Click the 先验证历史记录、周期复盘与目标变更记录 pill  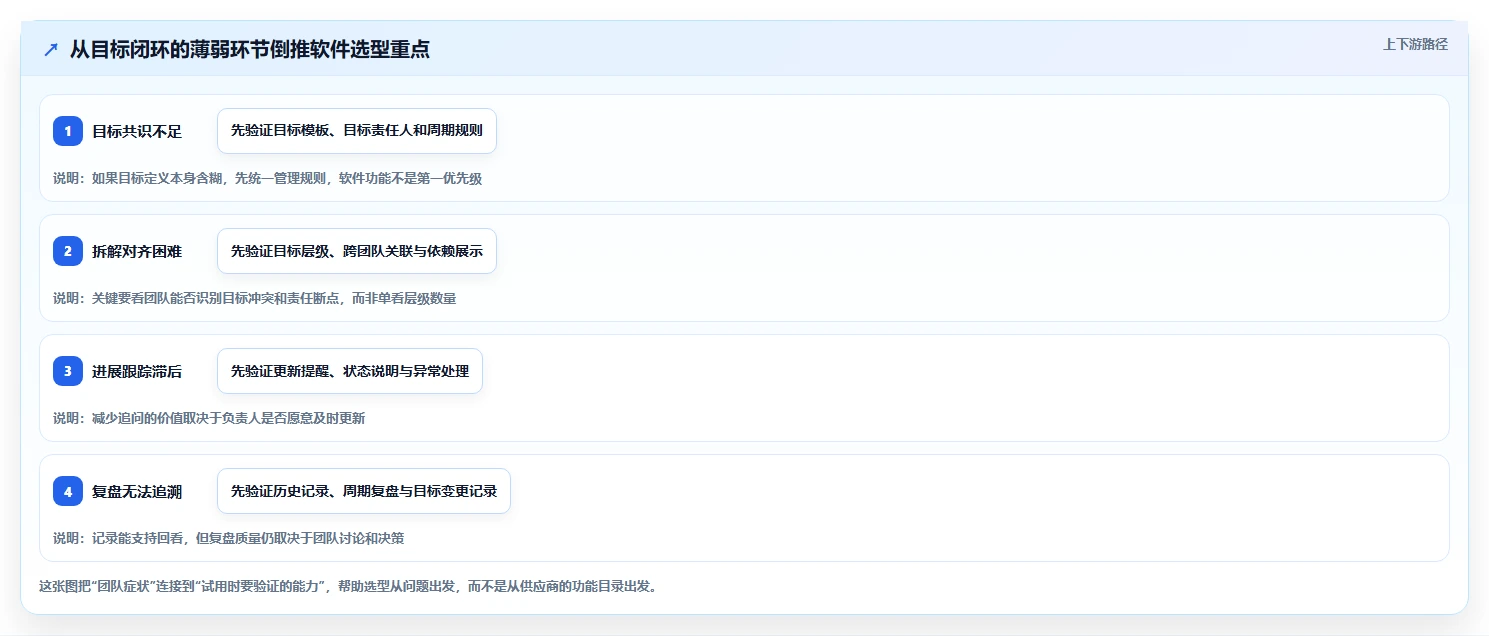click(364, 491)
